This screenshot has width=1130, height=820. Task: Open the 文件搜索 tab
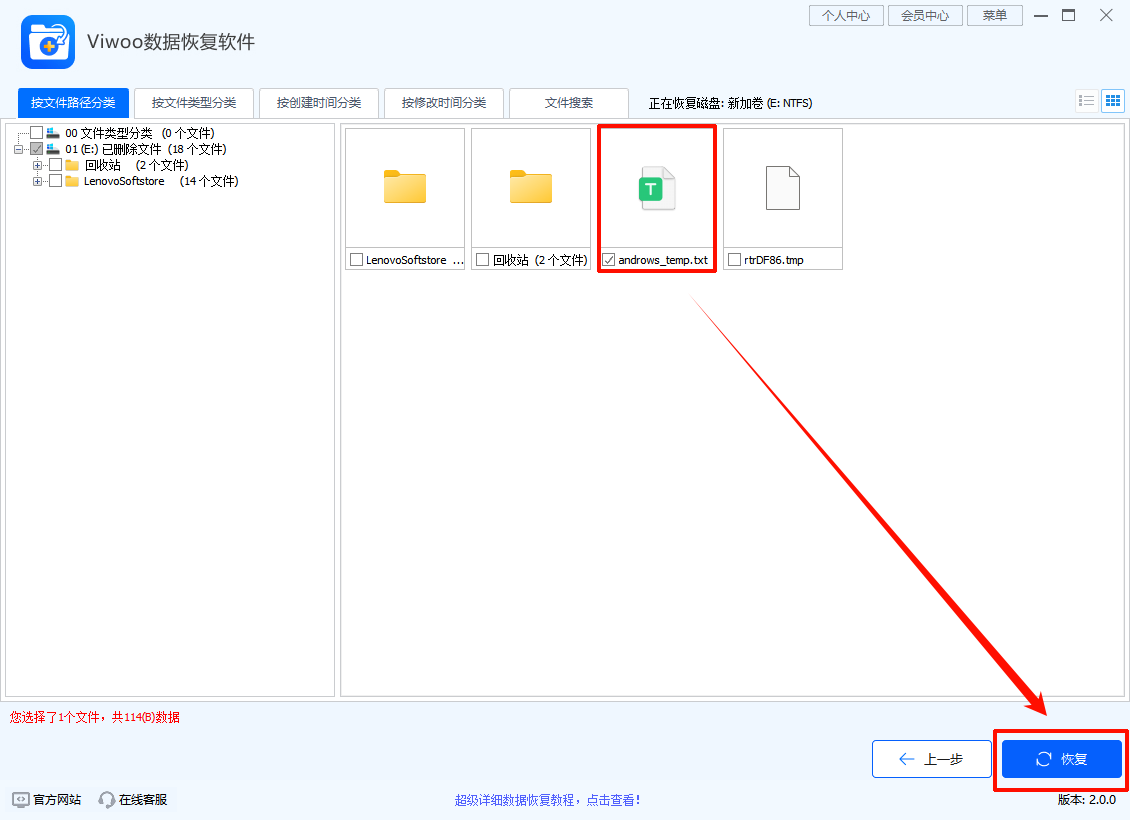(568, 102)
